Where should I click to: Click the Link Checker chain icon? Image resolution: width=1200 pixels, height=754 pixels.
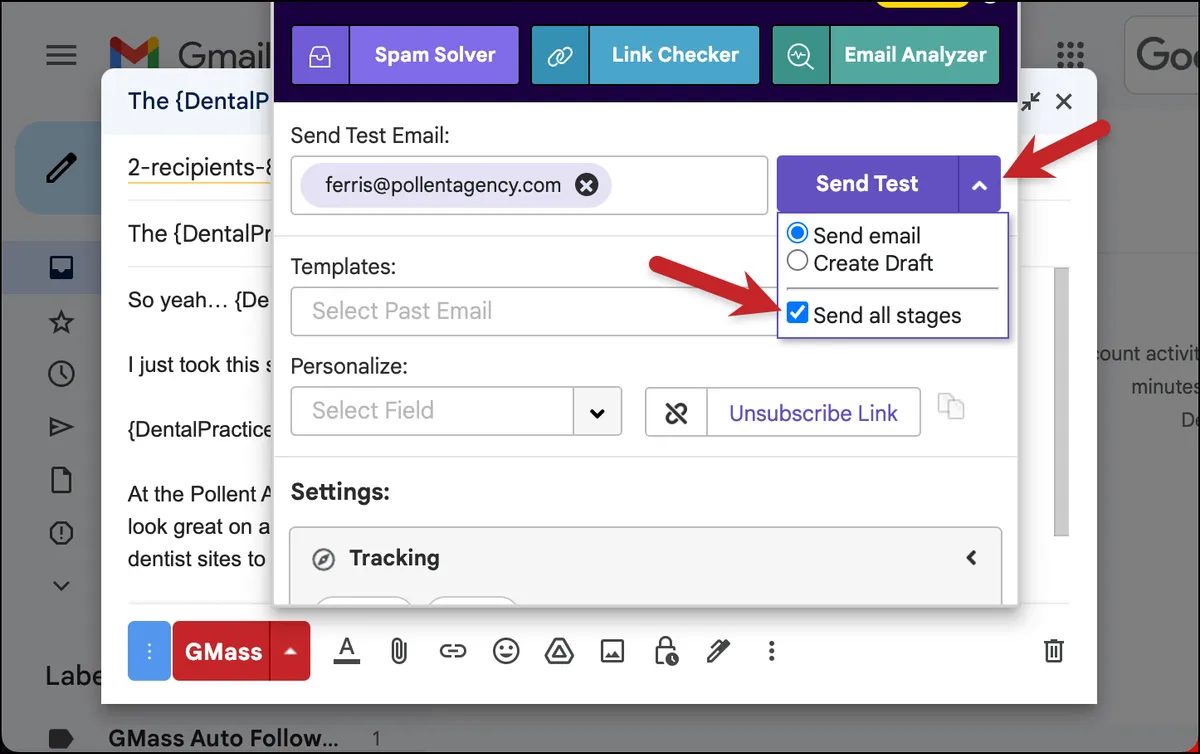click(560, 55)
